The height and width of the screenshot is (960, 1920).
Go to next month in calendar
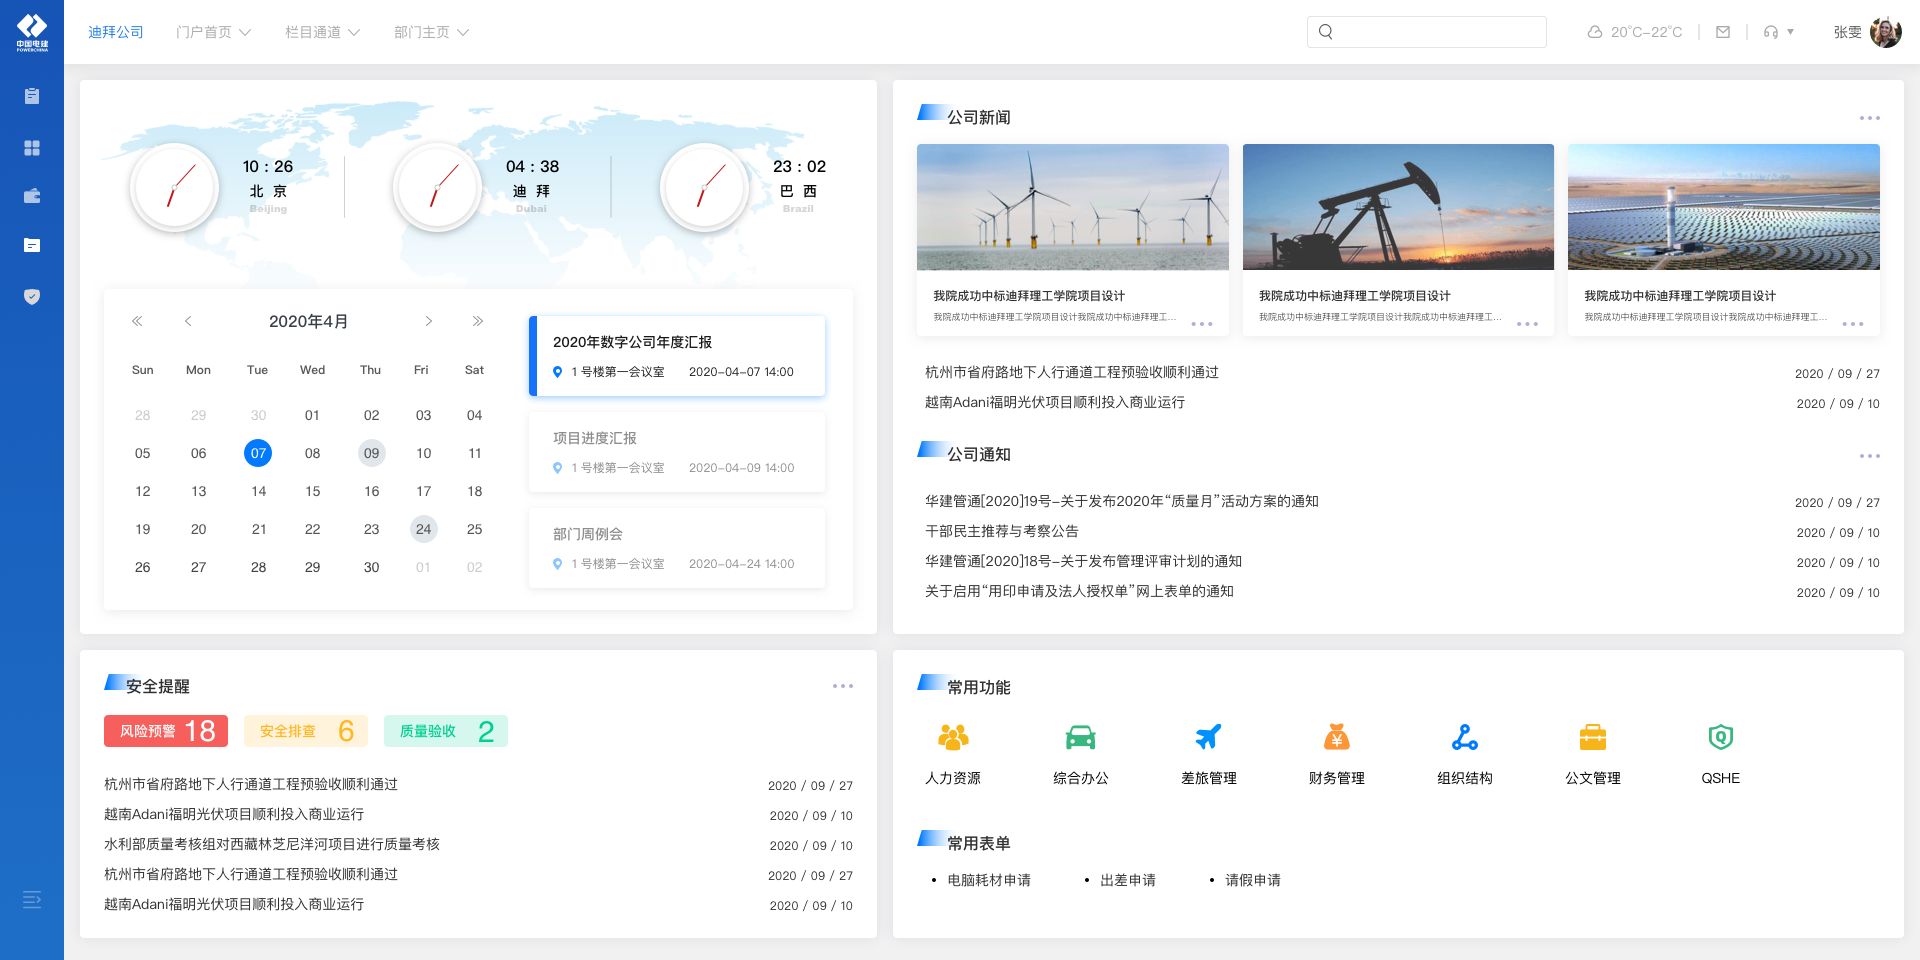click(429, 321)
